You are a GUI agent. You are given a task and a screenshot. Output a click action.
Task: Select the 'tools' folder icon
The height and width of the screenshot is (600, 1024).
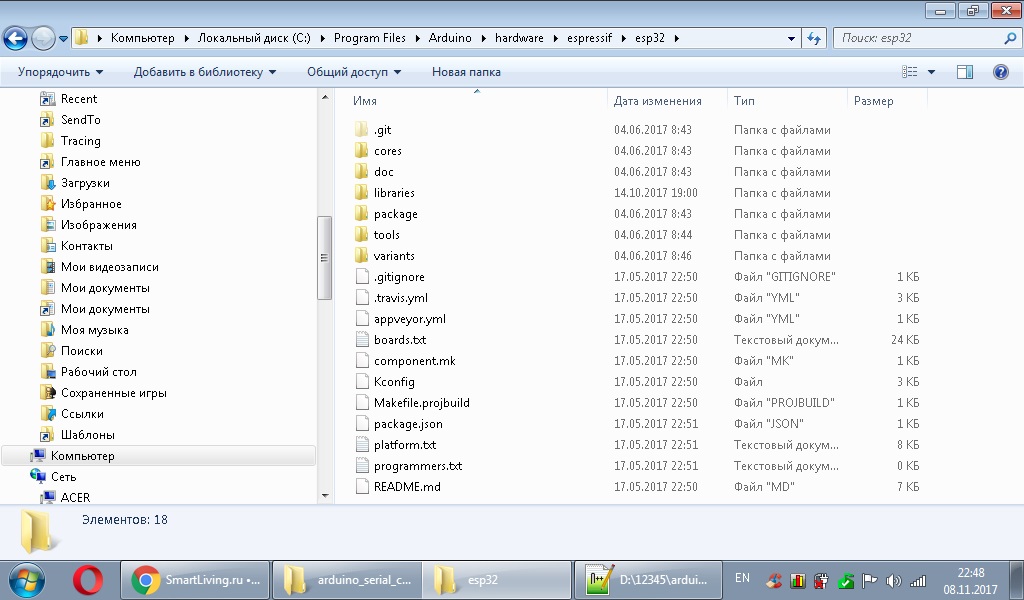(362, 234)
